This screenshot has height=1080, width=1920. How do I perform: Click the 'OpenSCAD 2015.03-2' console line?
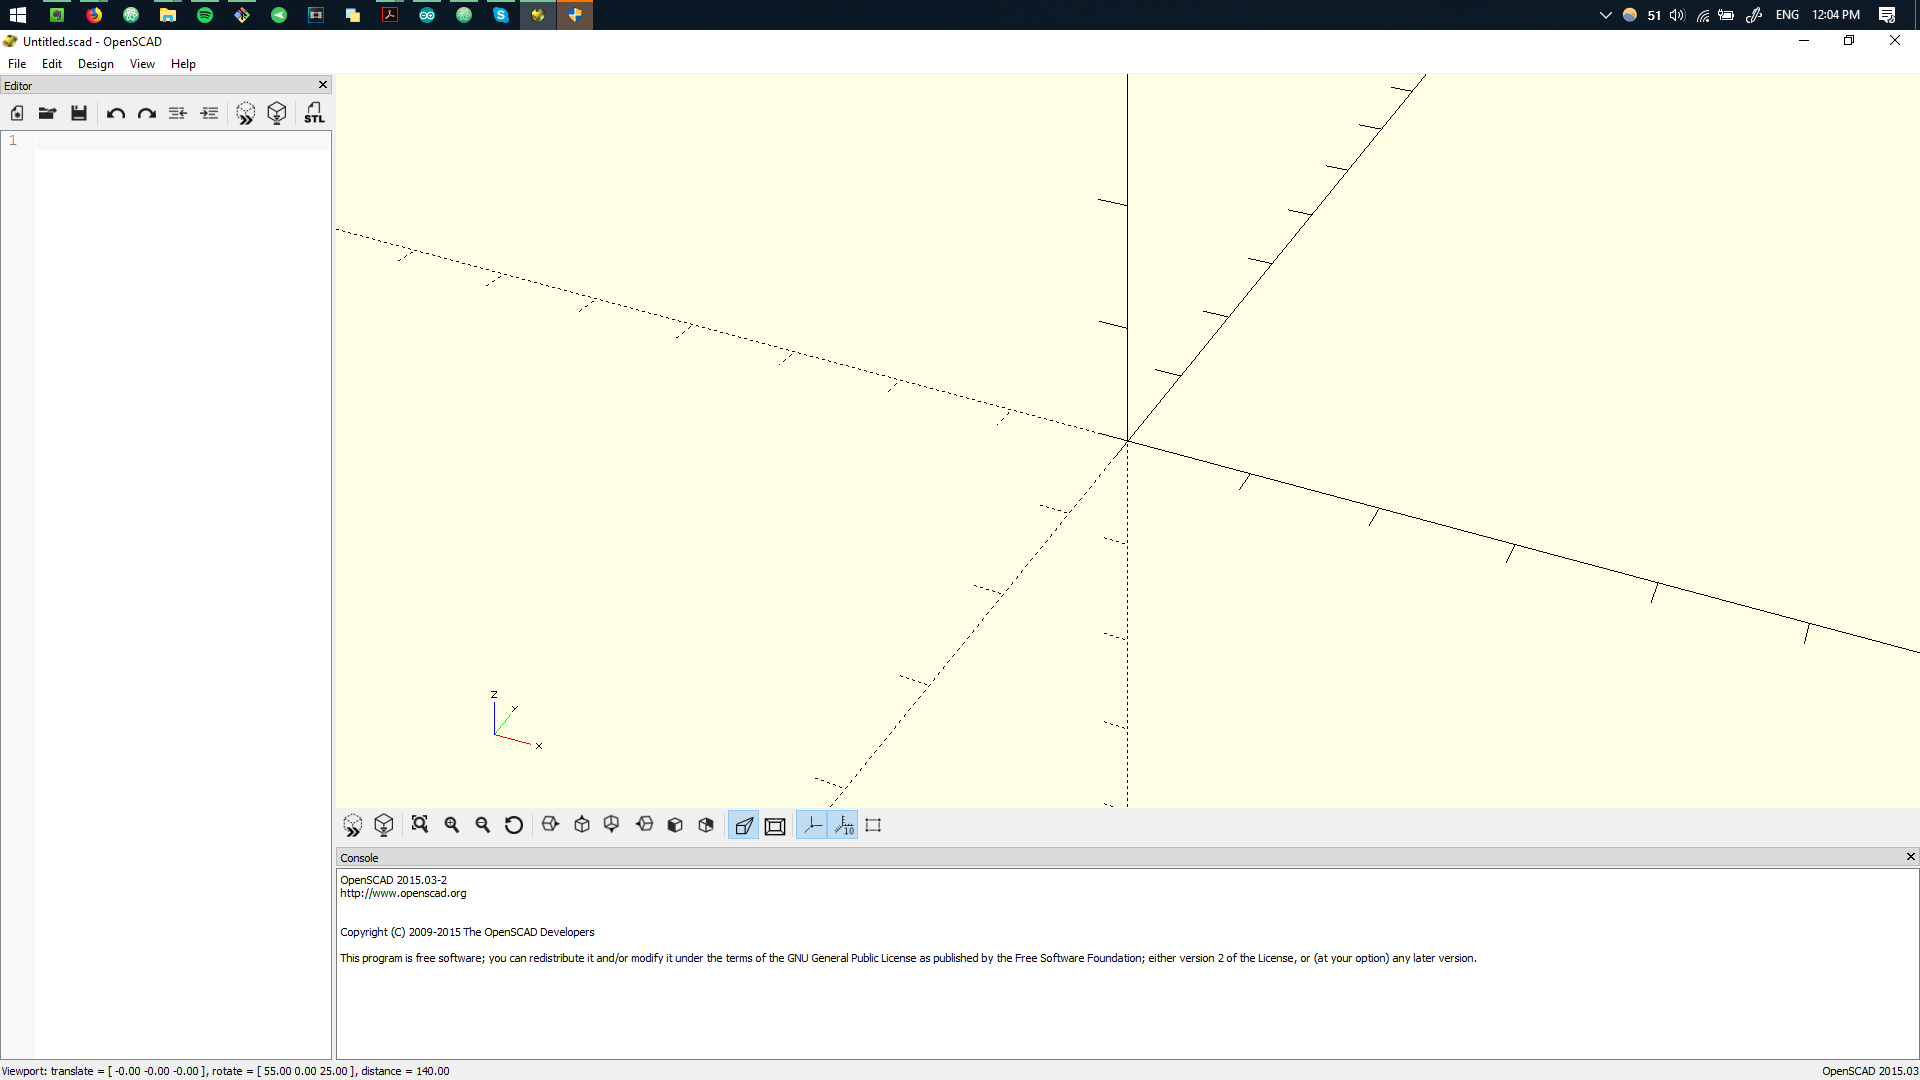[x=394, y=881]
